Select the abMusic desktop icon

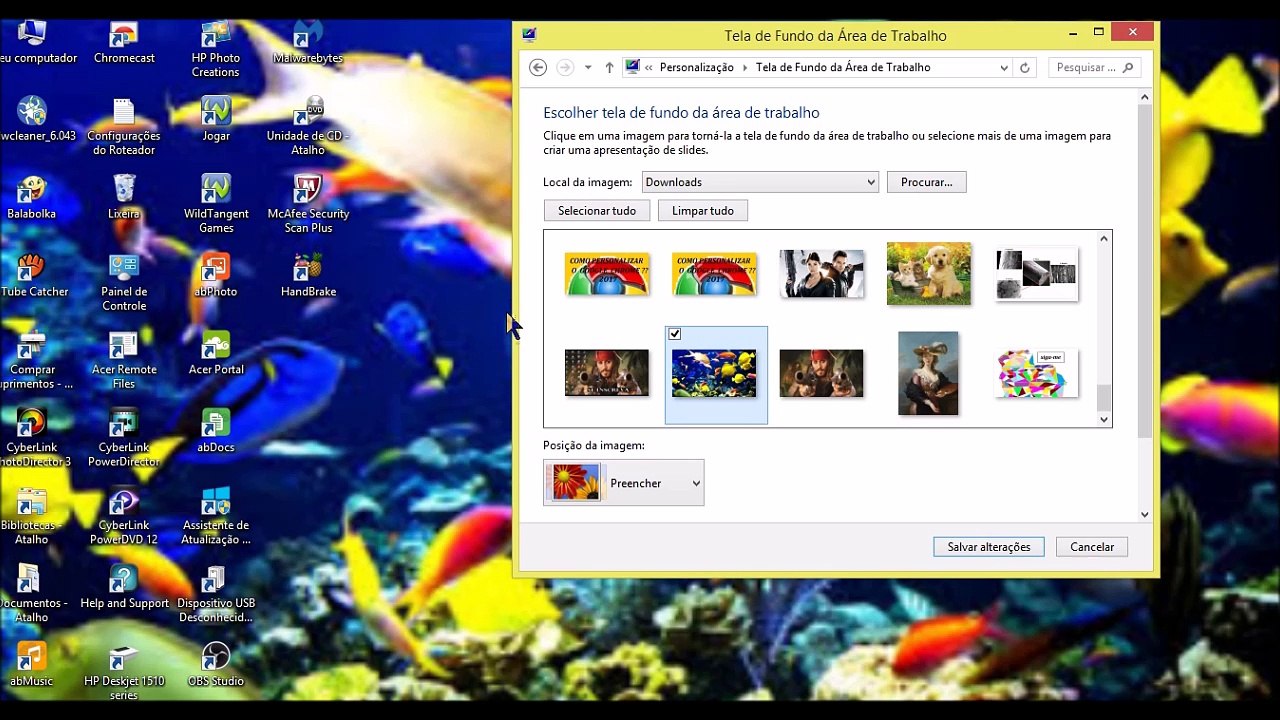pyautogui.click(x=32, y=666)
